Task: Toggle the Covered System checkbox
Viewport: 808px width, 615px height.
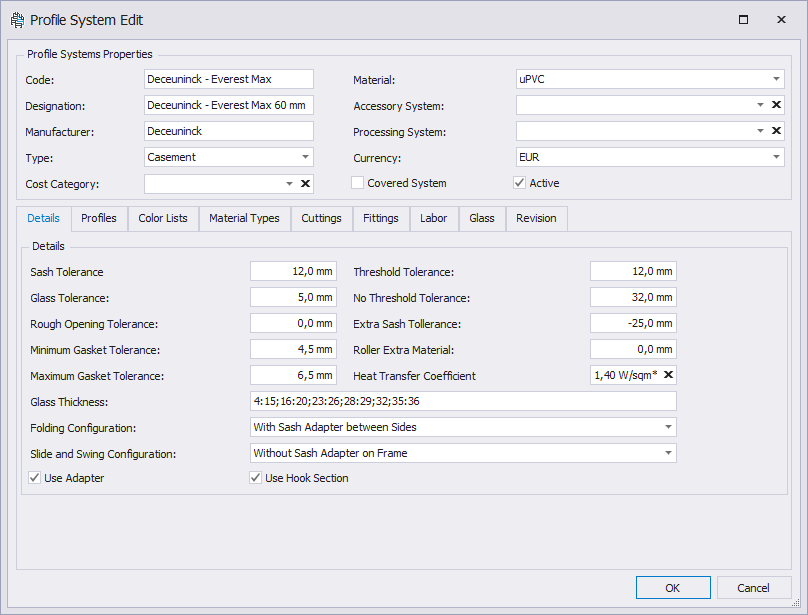Action: 358,183
